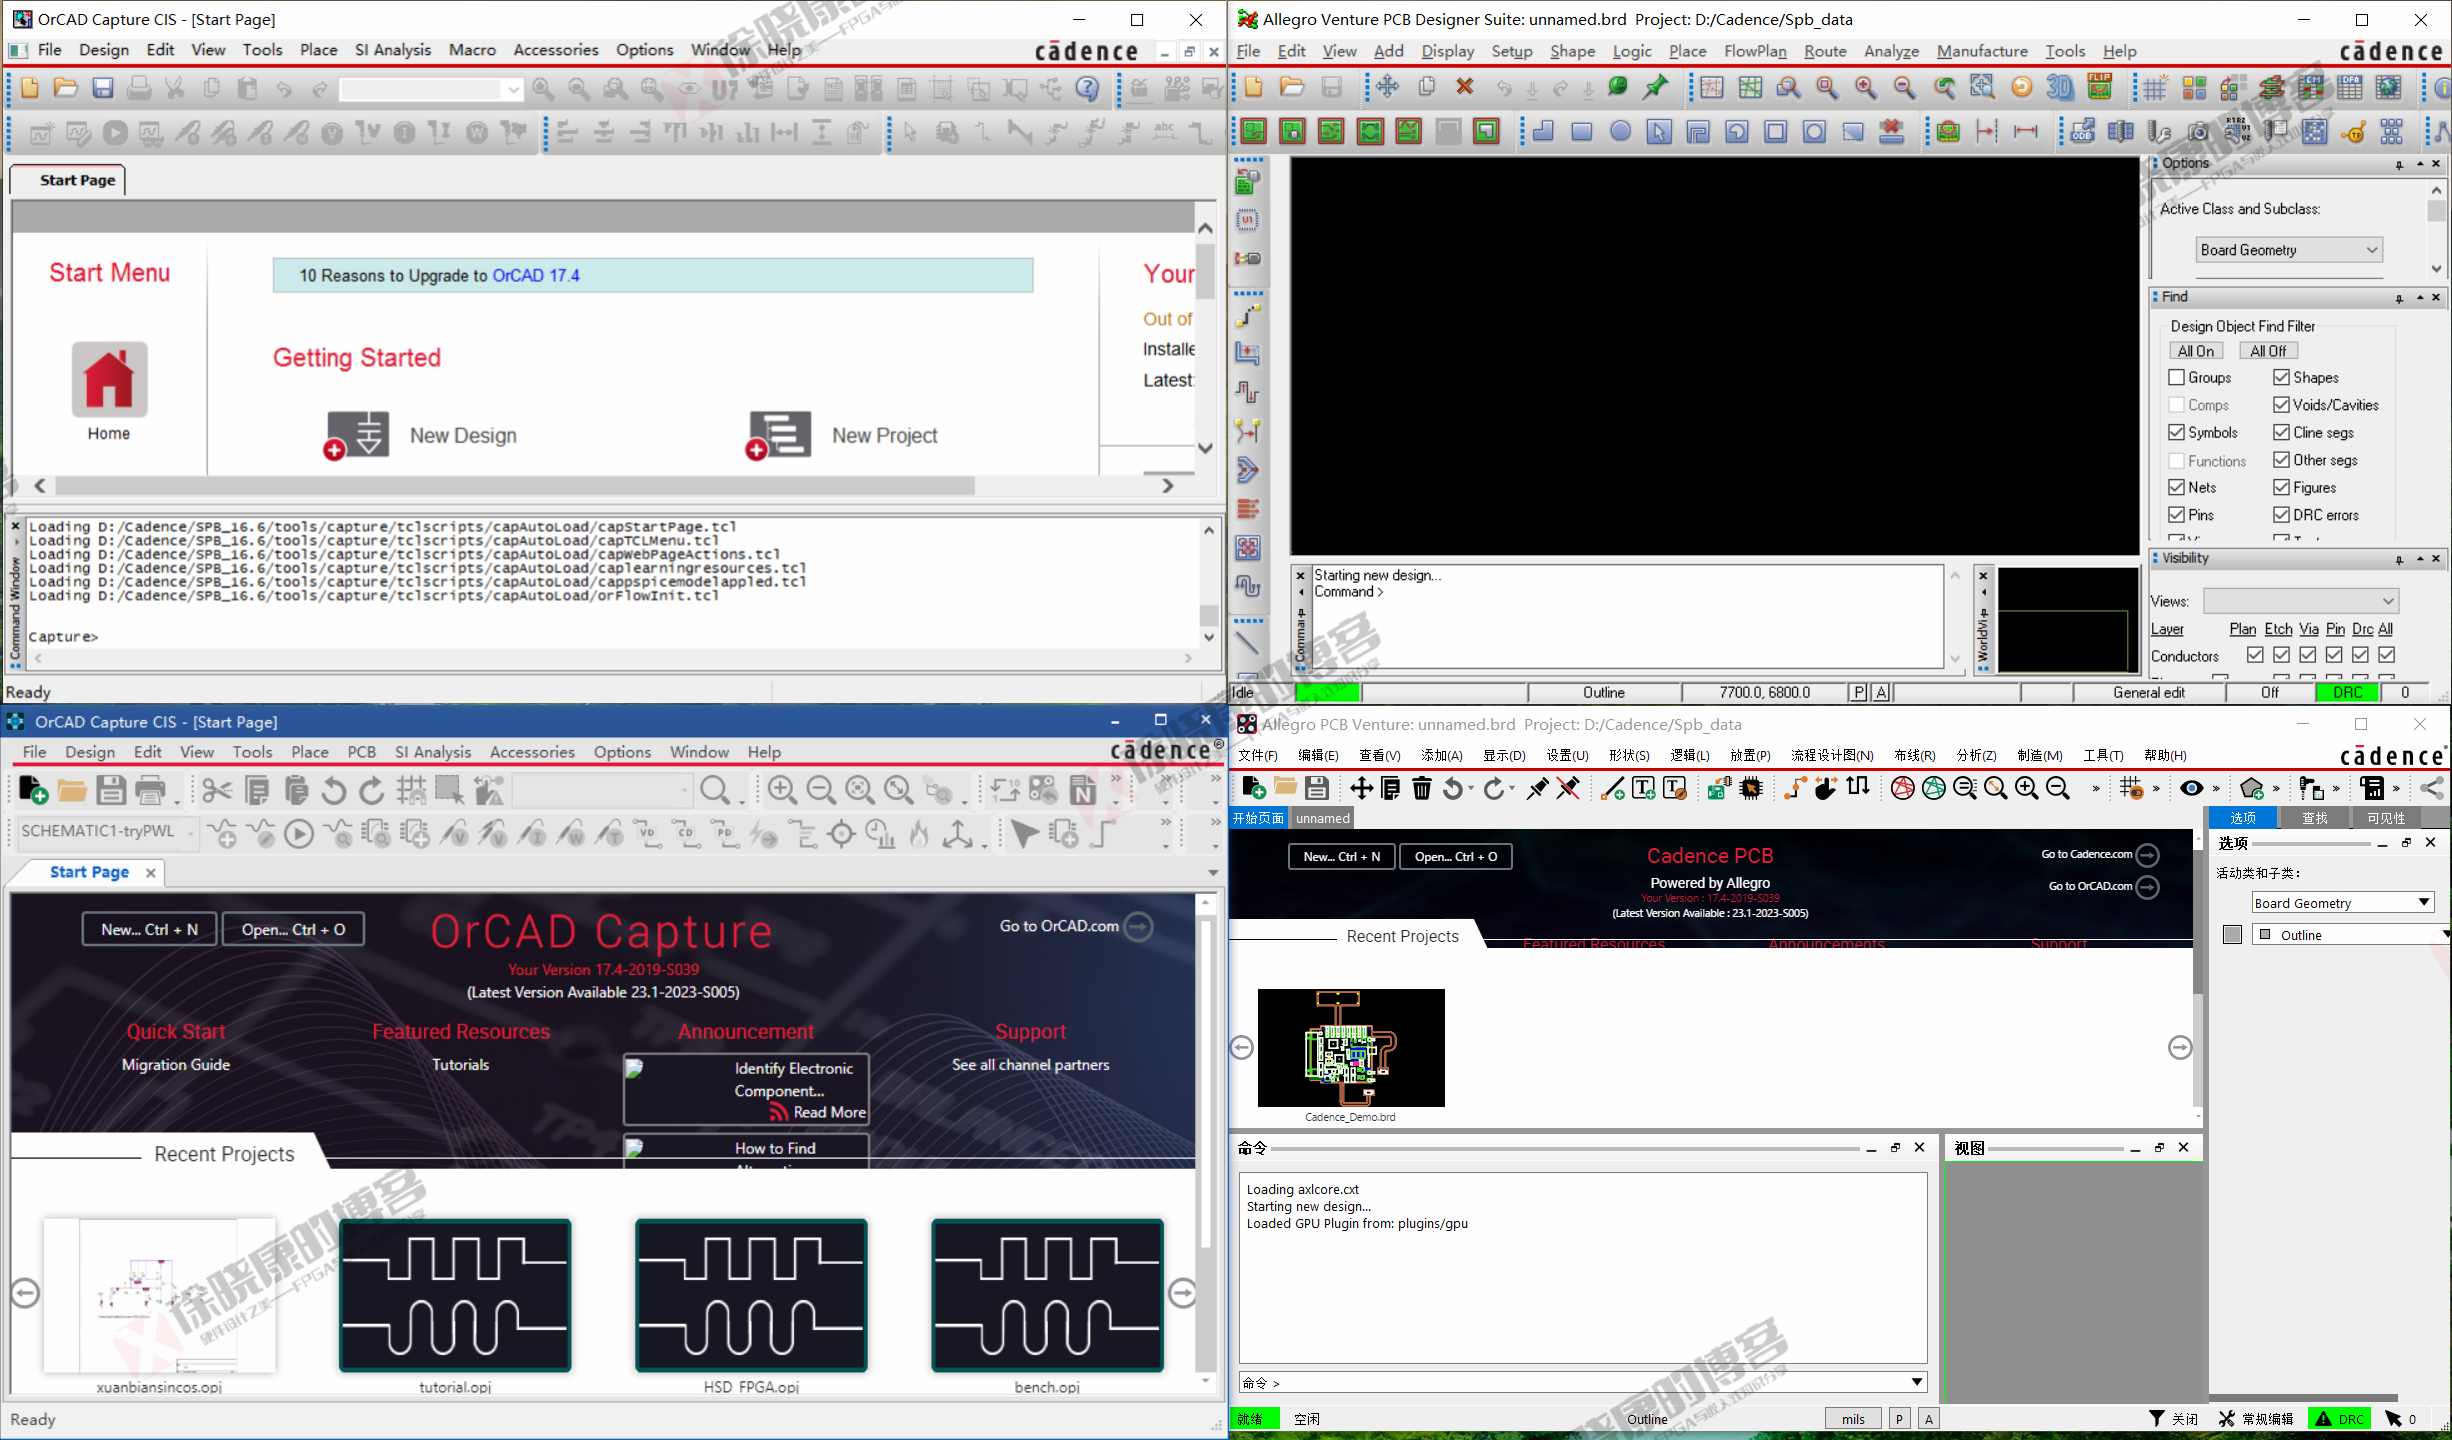Open the SCHEMATIC1-tryPWL dropdown
This screenshot has width=2452, height=1440.
coord(190,832)
